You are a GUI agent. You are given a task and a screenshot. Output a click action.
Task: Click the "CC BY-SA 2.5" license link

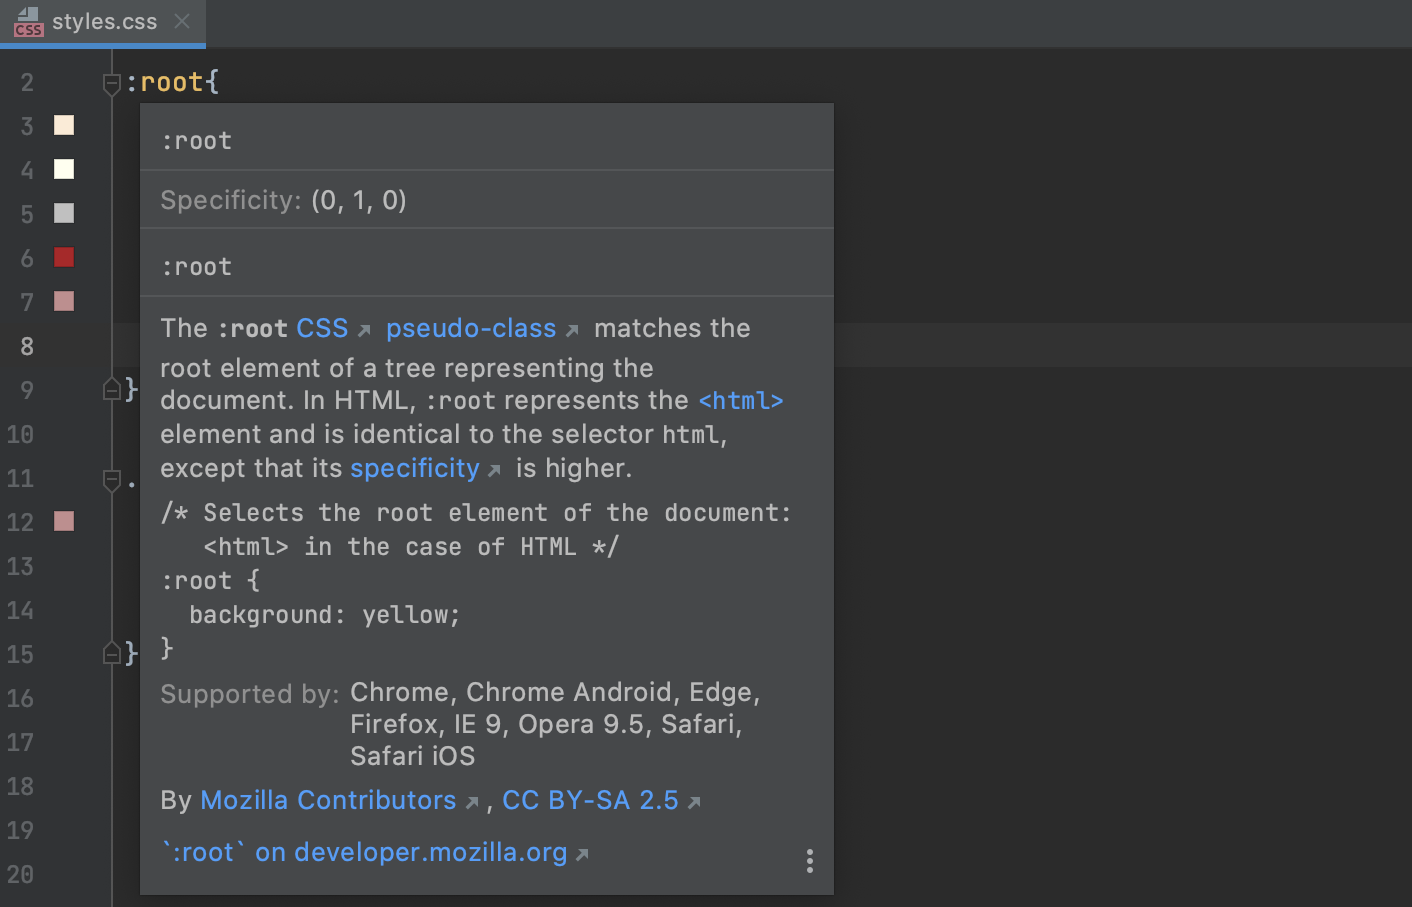(x=590, y=800)
